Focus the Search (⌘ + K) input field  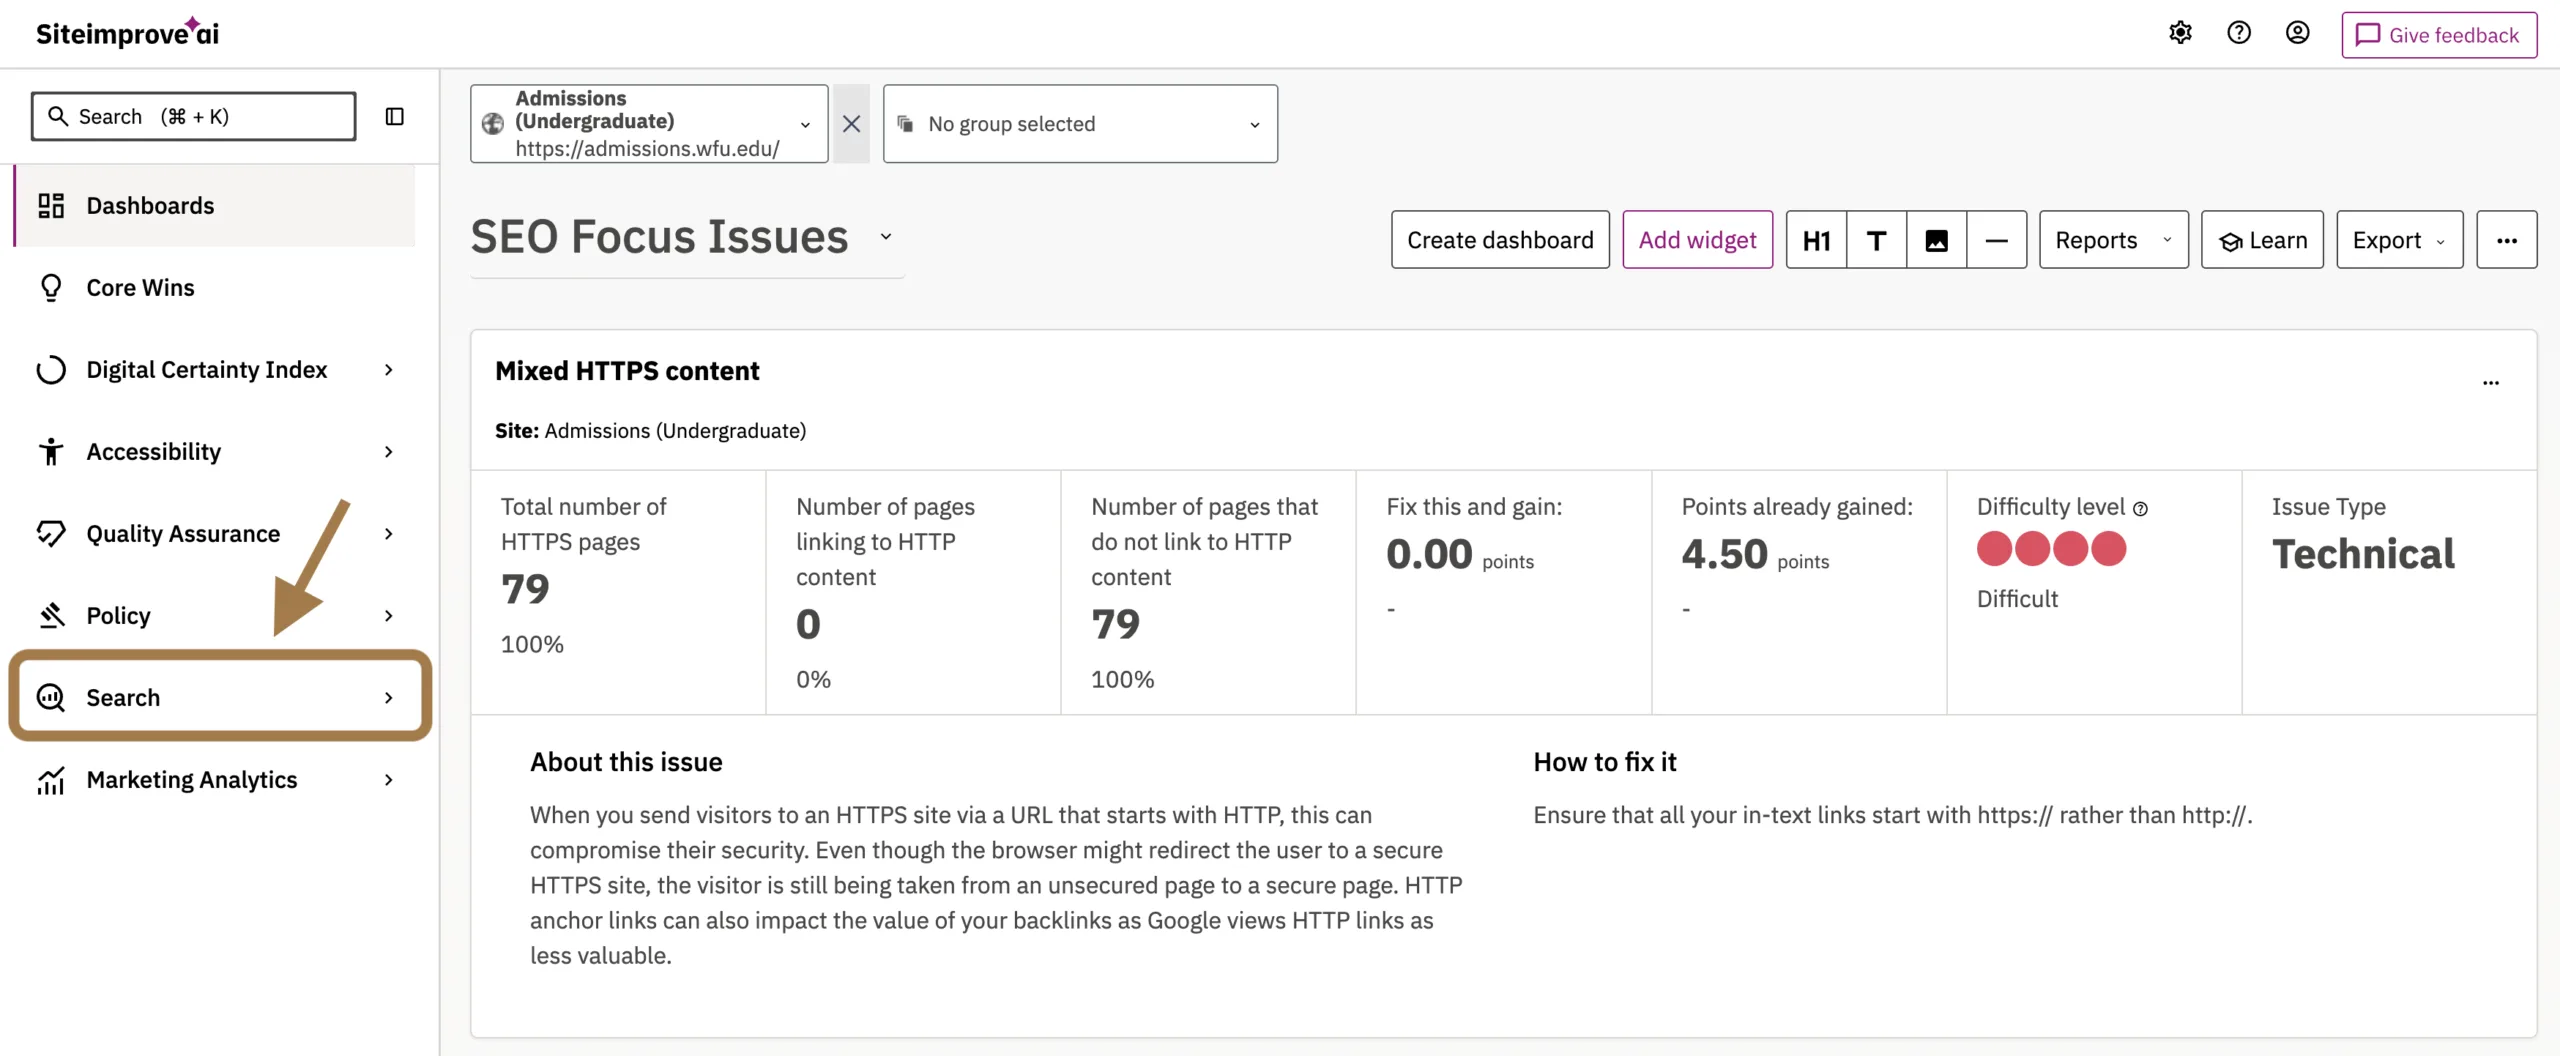tap(193, 116)
